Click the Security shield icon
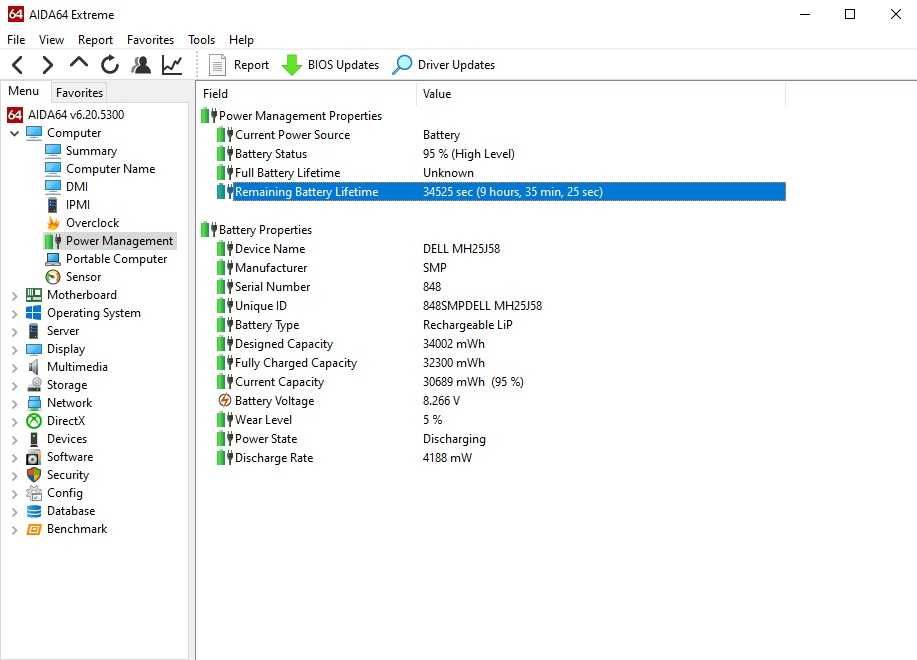Image resolution: width=917 pixels, height=660 pixels. (34, 475)
